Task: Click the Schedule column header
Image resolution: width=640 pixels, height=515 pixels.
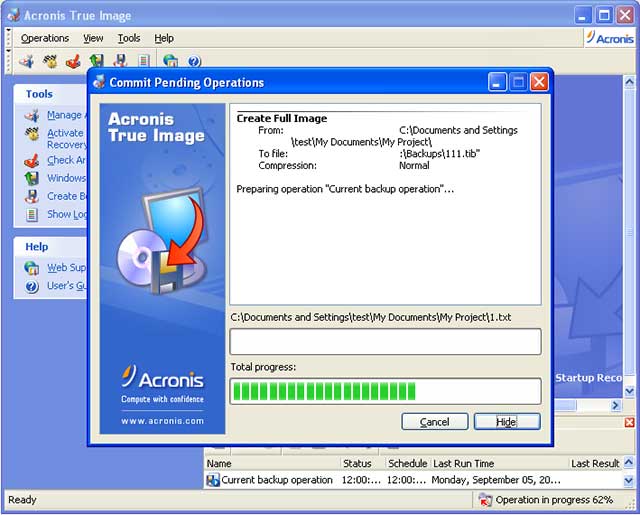Action: (x=407, y=464)
